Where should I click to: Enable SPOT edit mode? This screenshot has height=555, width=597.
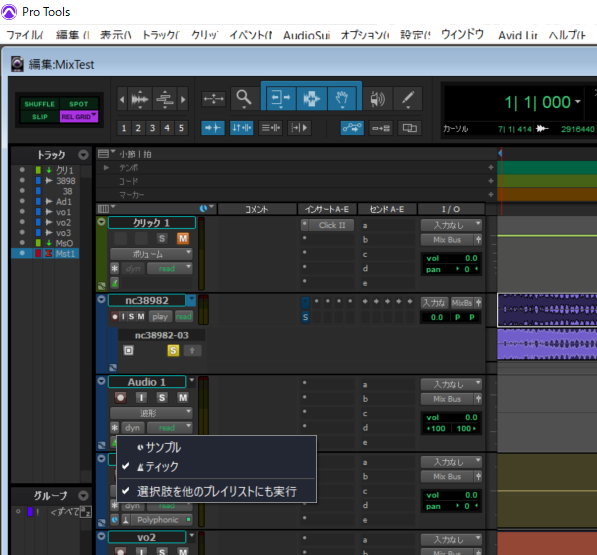coord(79,104)
